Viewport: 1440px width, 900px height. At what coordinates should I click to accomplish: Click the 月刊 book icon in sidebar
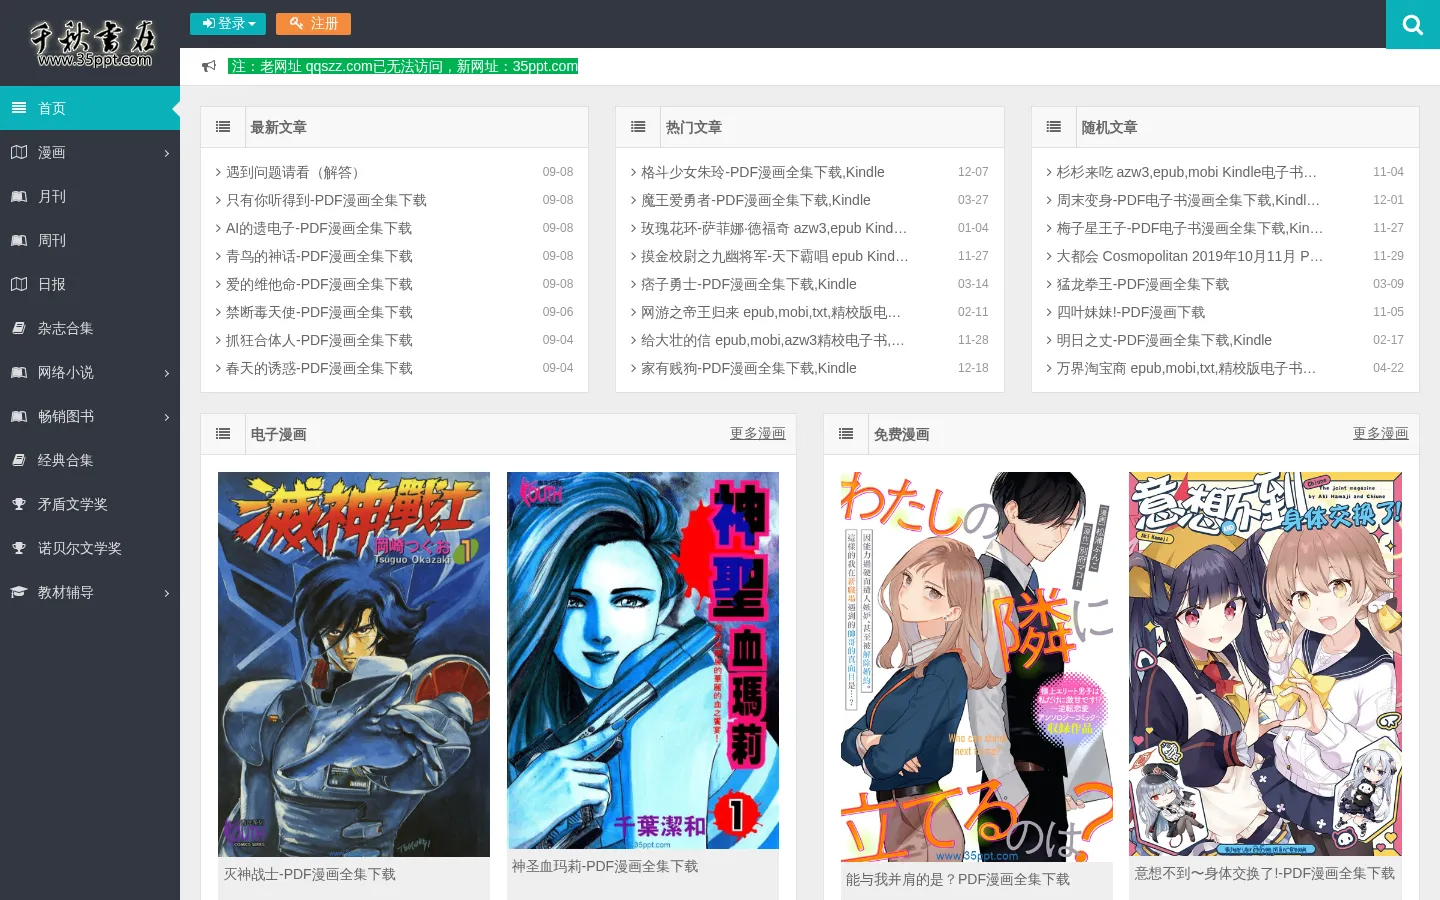19,196
